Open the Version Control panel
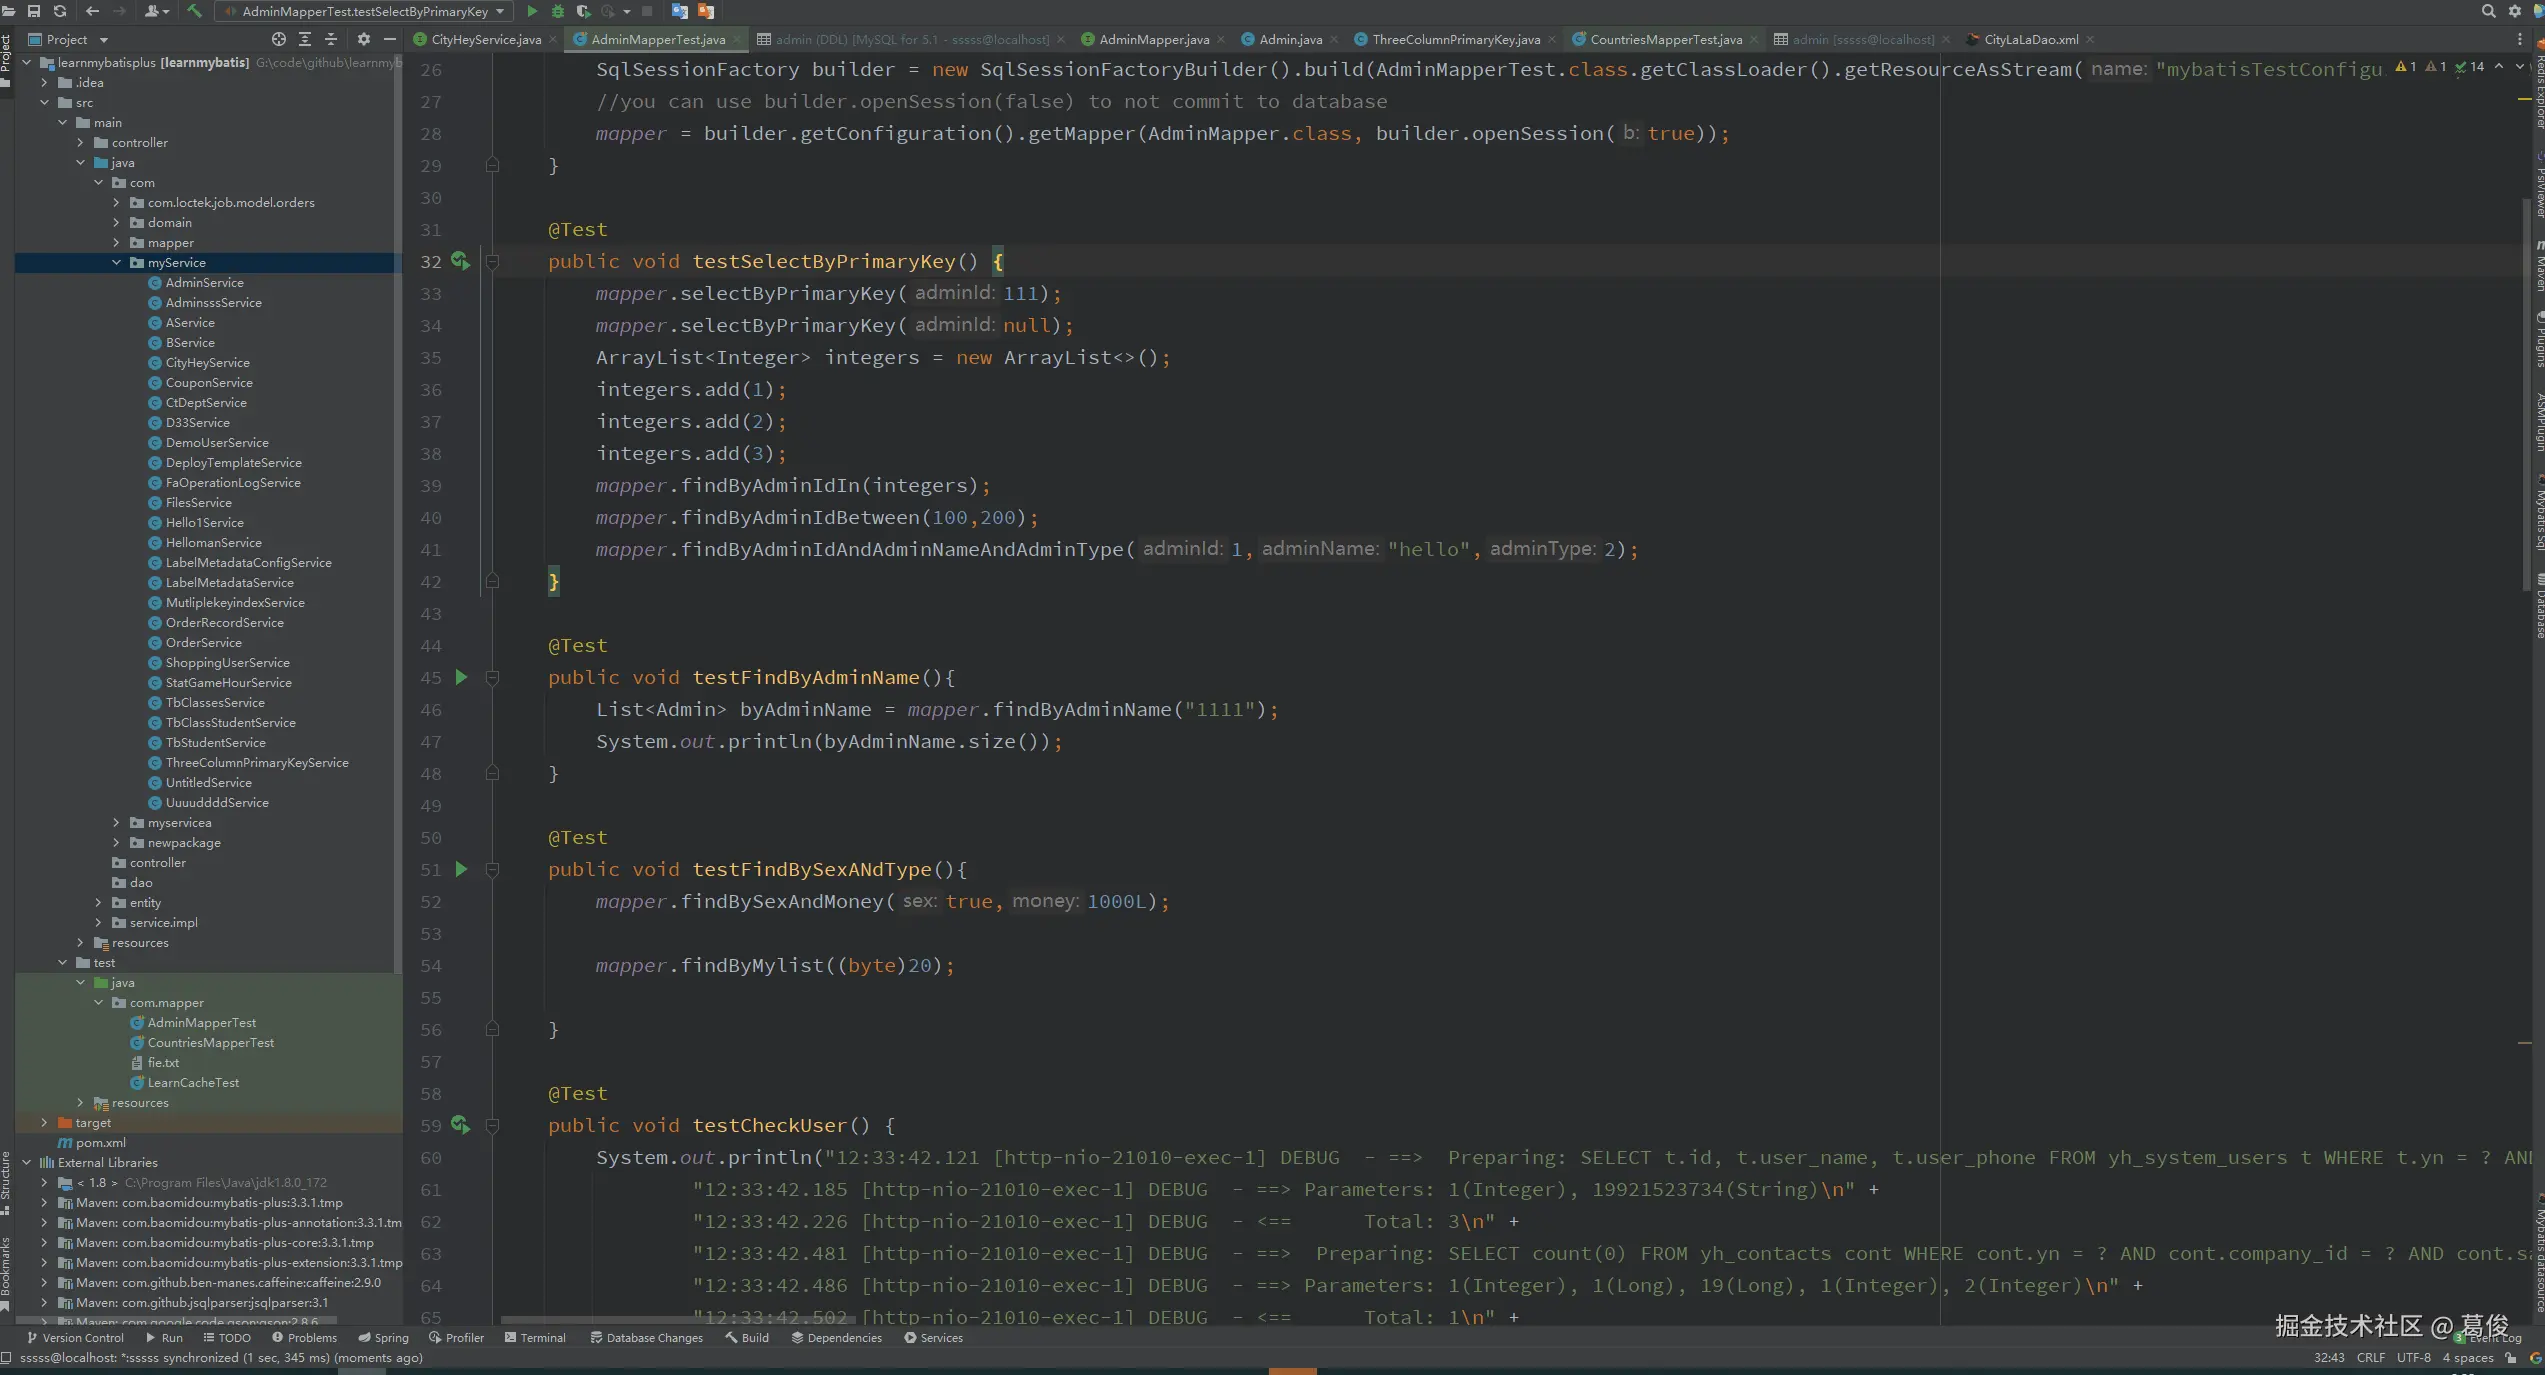2545x1375 pixels. coord(78,1337)
